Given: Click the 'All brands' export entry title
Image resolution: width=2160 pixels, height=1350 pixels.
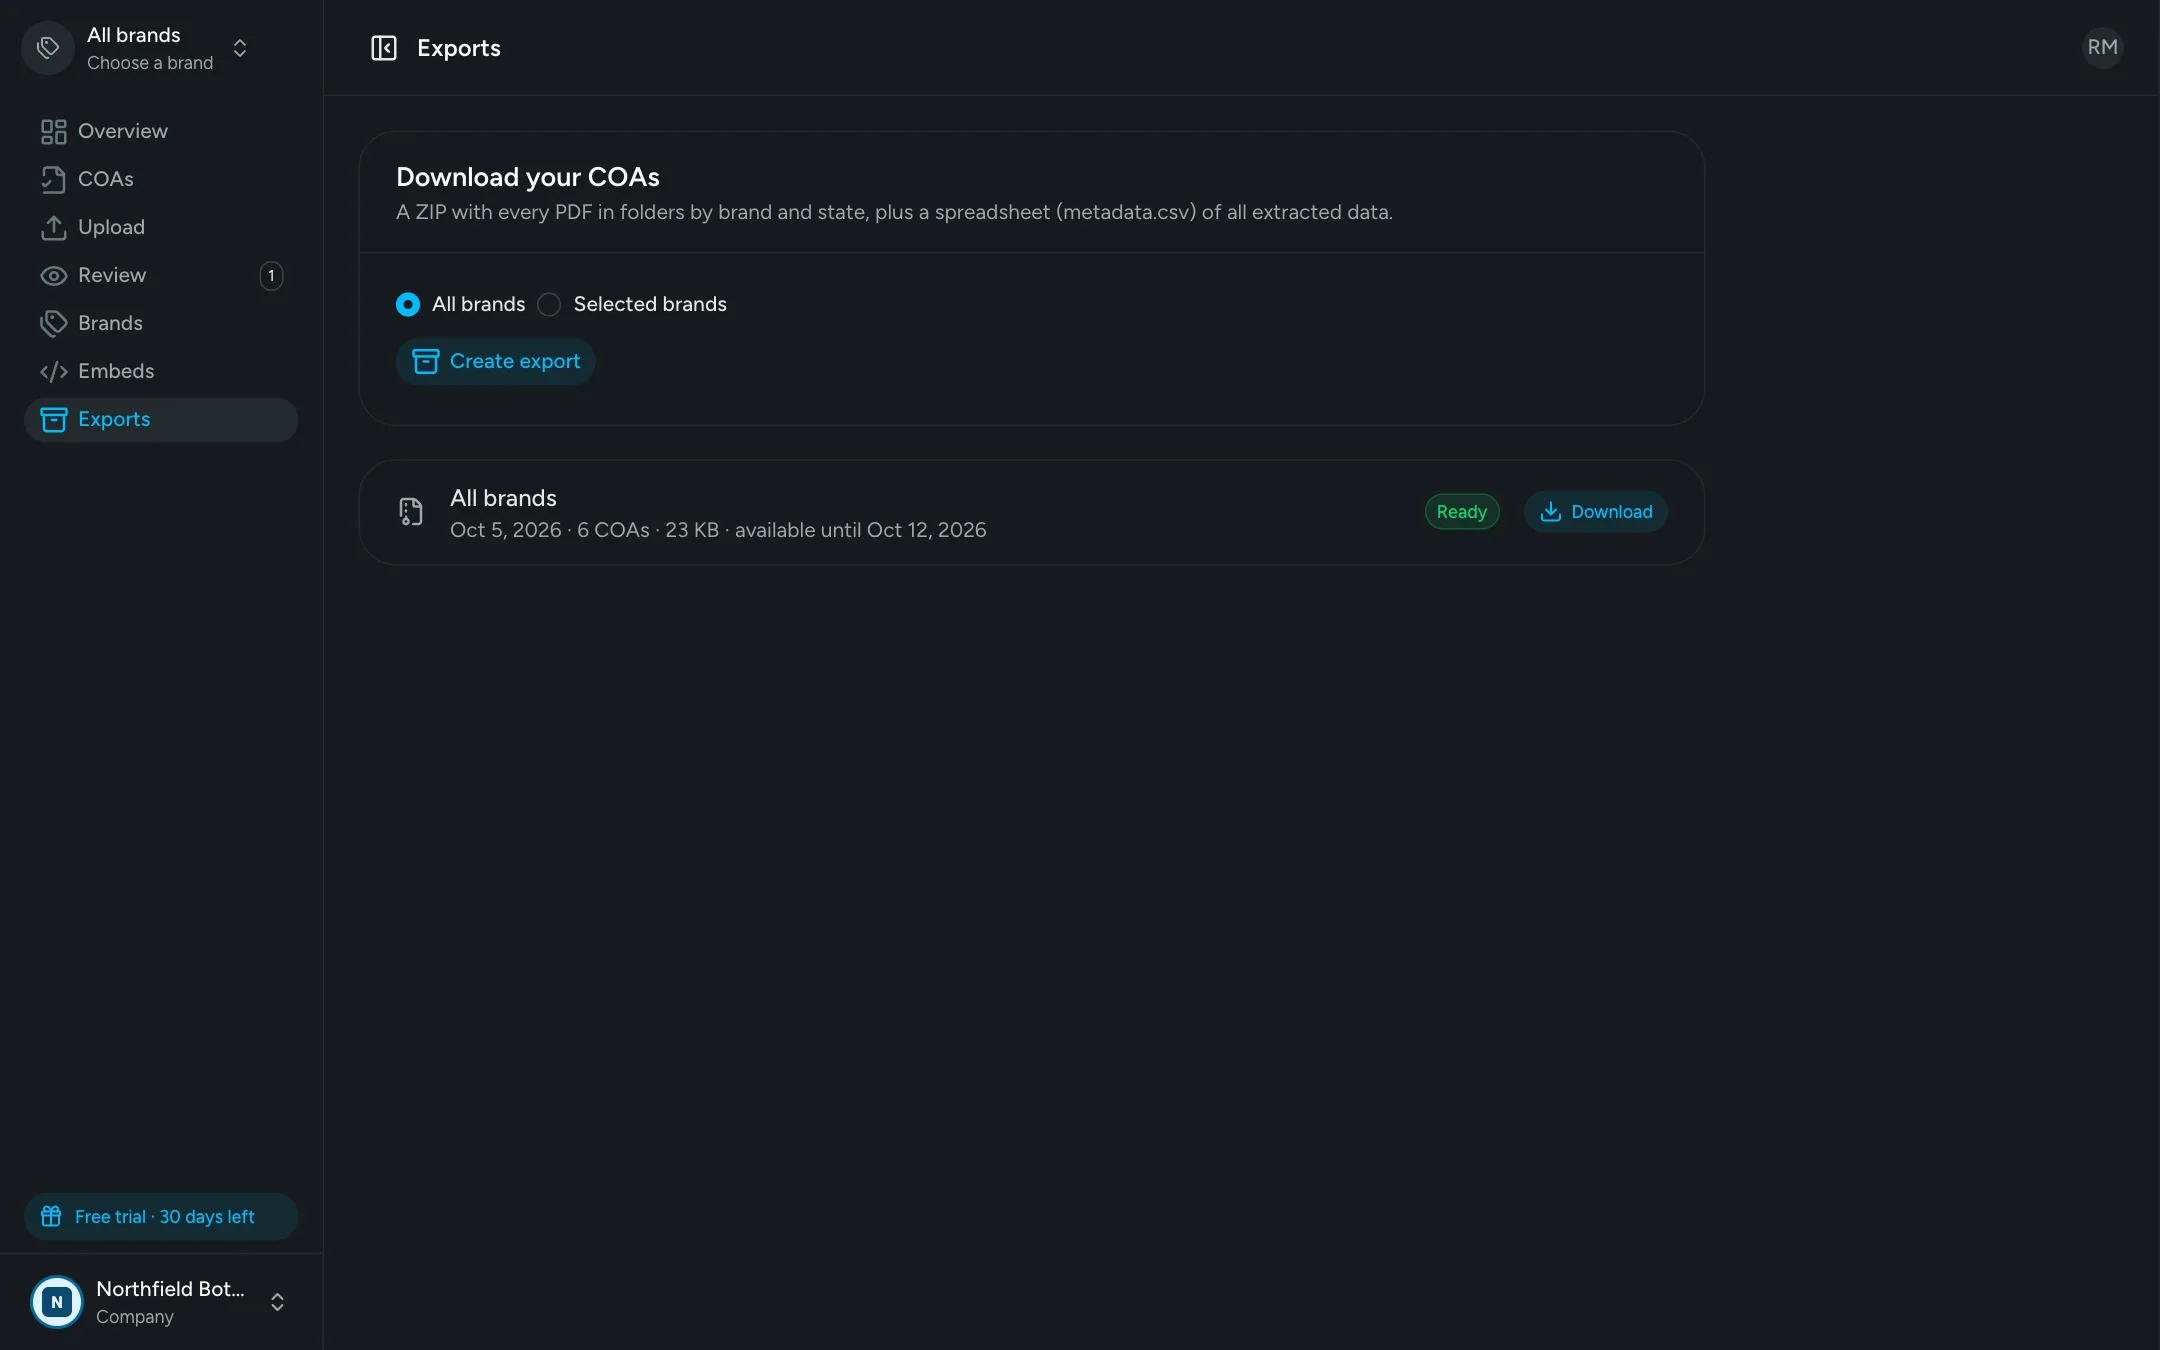Looking at the screenshot, I should coord(503,498).
